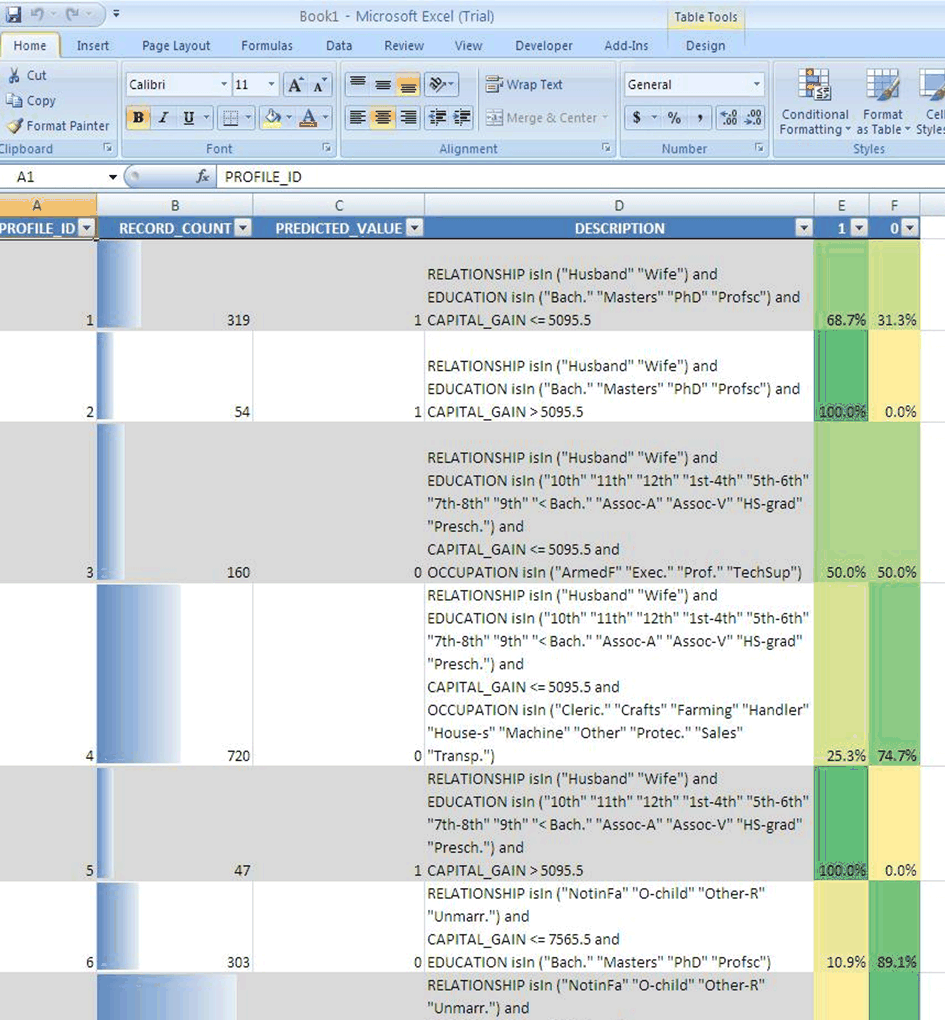Image resolution: width=945 pixels, height=1020 pixels.
Task: Open the Font name Calibri dropdown
Action: 223,86
